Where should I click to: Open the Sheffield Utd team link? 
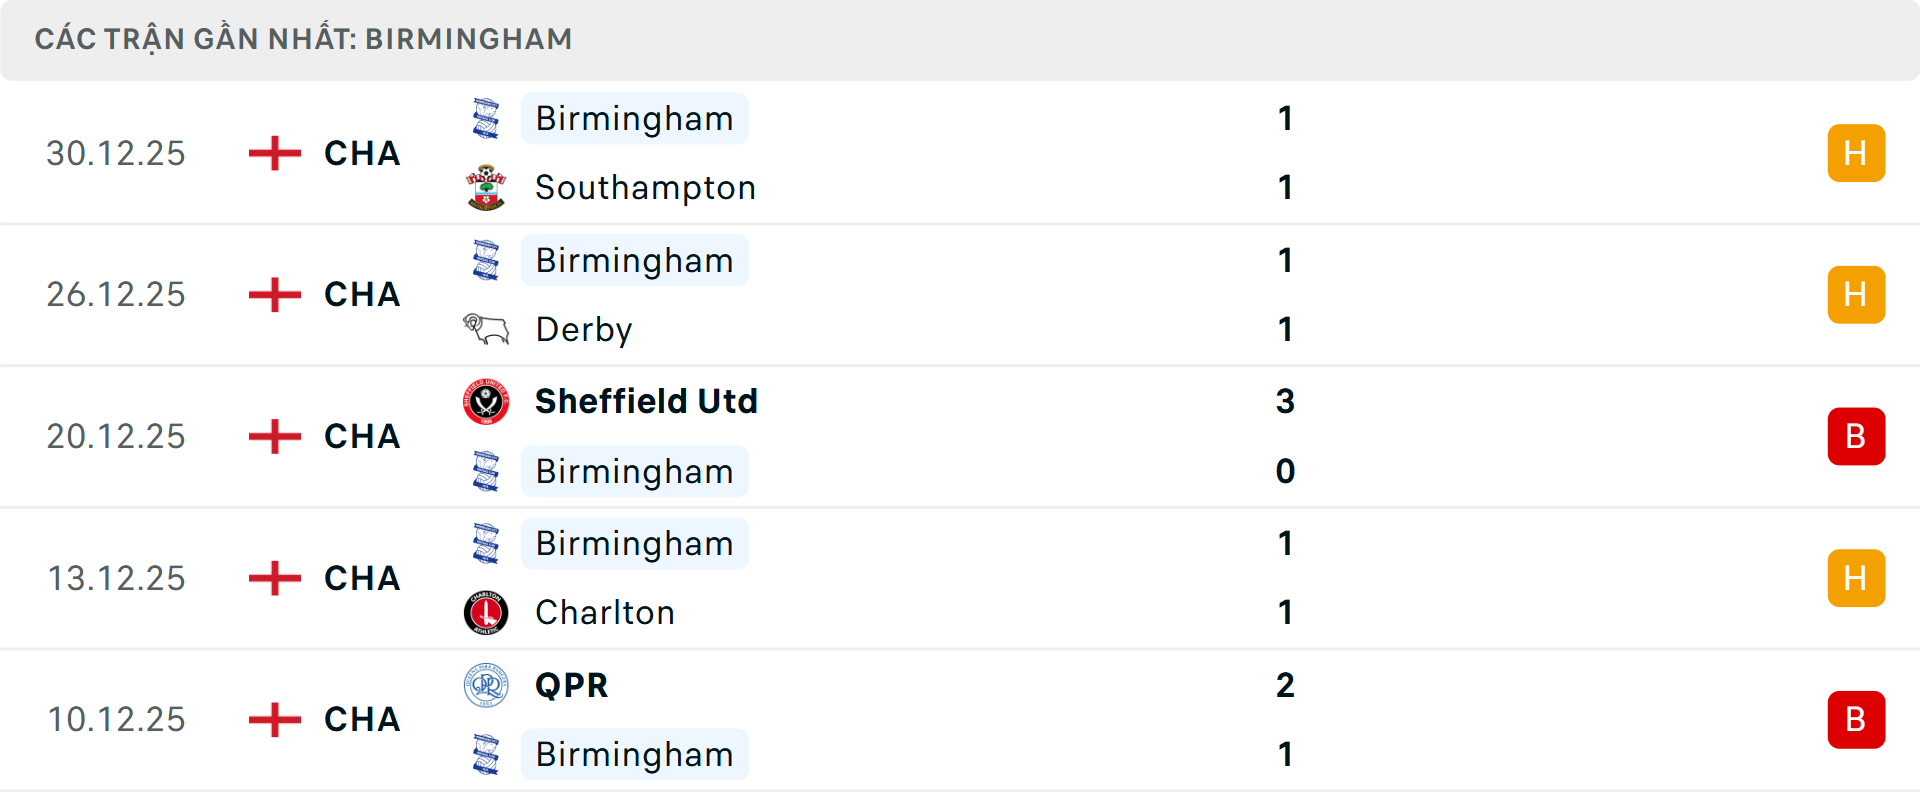[646, 401]
